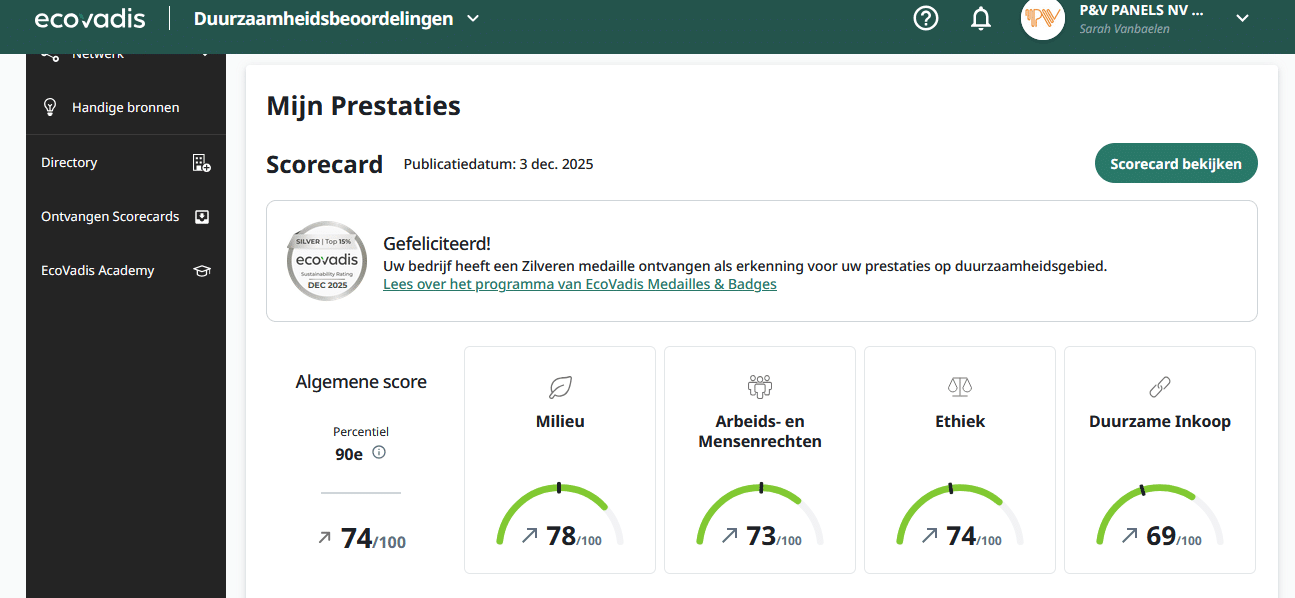Image resolution: width=1295 pixels, height=598 pixels.
Task: Click the Handige bronnen lightbulb icon
Action: pyautogui.click(x=49, y=107)
